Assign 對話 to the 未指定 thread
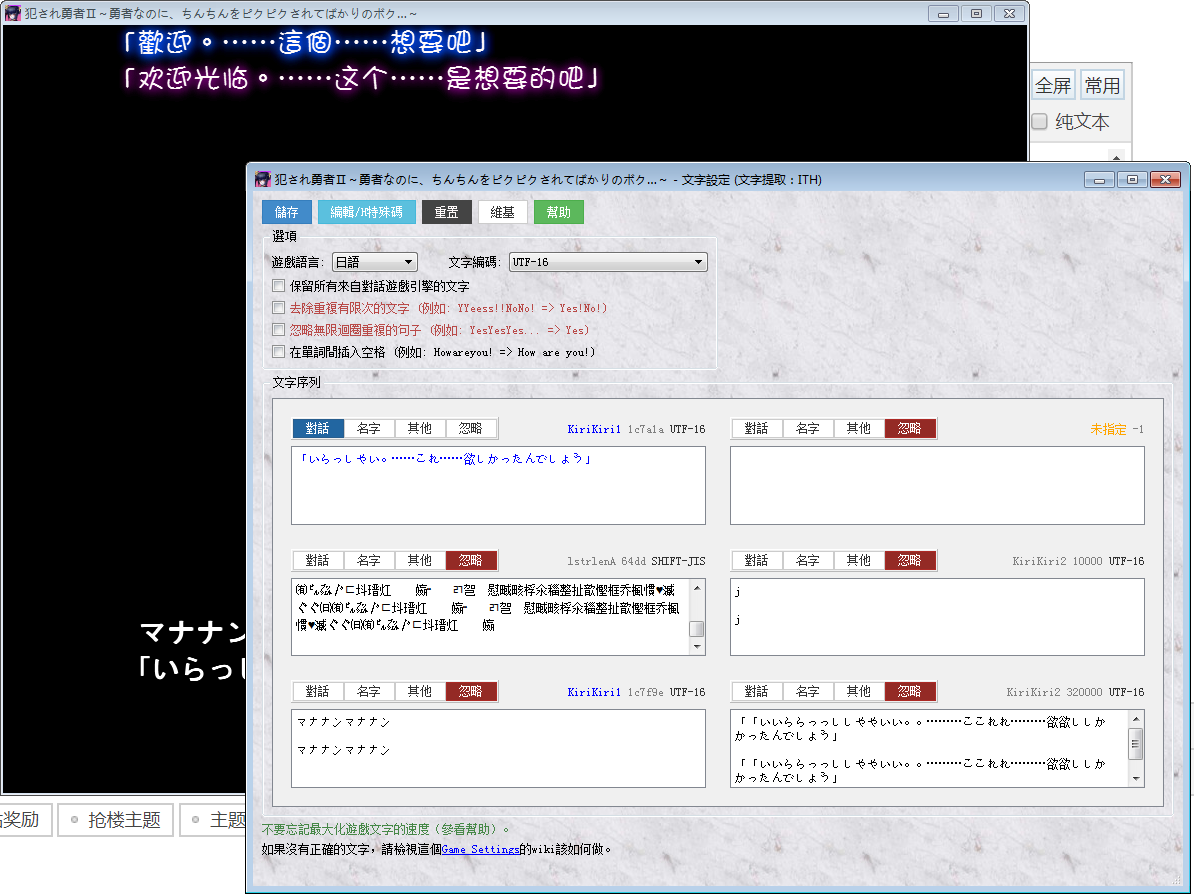This screenshot has height=896, width=1194. coord(757,427)
